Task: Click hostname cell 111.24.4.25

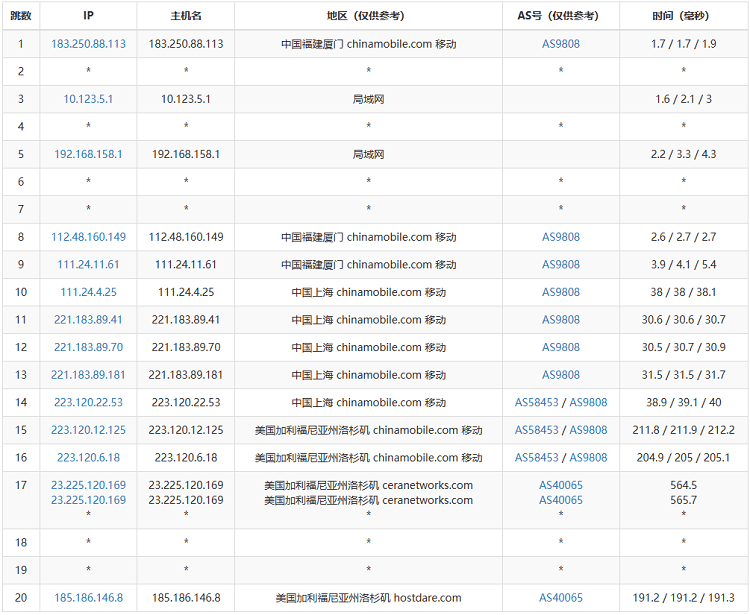Action: 186,292
